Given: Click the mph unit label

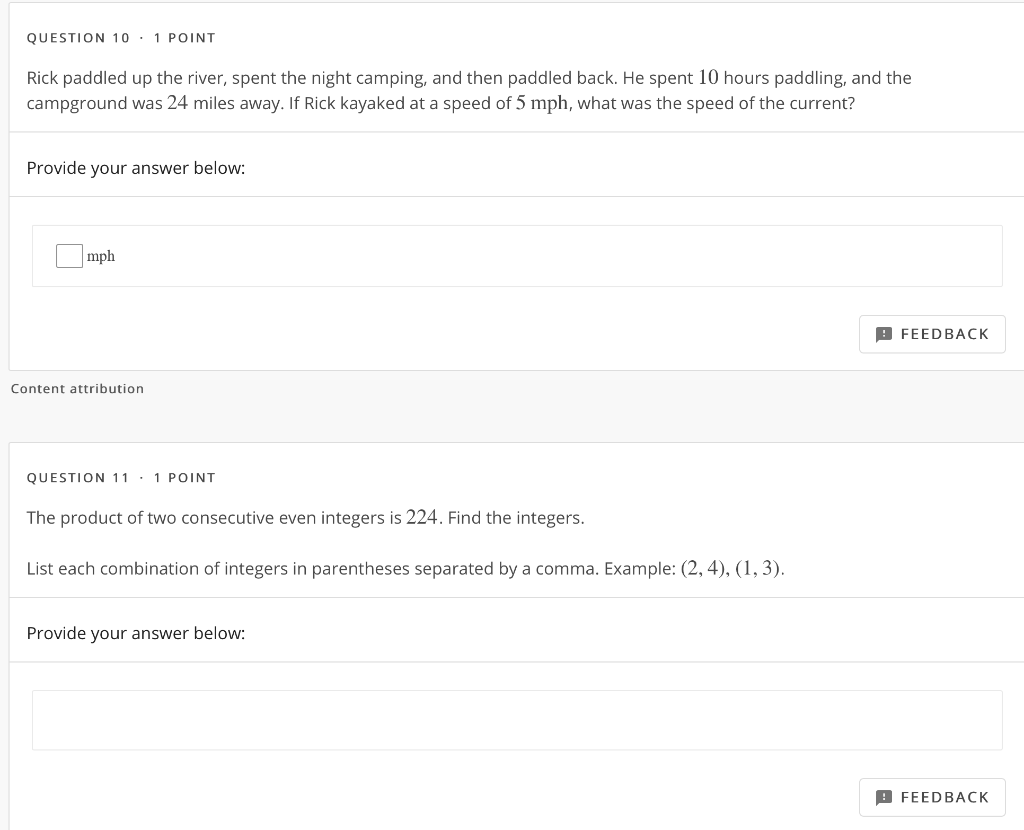Looking at the screenshot, I should click(100, 256).
